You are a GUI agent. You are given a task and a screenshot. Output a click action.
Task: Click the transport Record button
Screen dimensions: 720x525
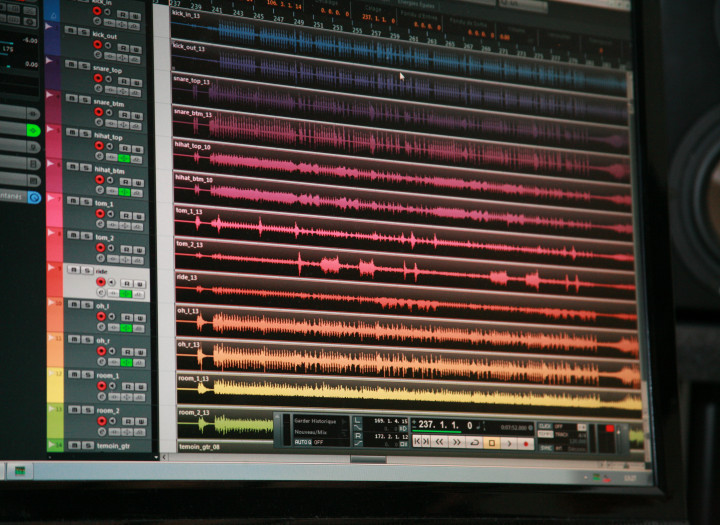tap(526, 442)
